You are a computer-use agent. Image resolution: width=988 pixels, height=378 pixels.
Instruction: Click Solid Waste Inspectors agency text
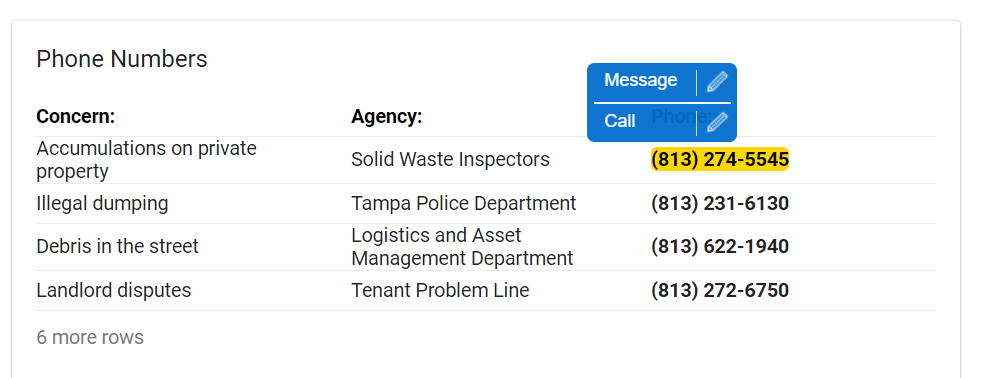[450, 159]
